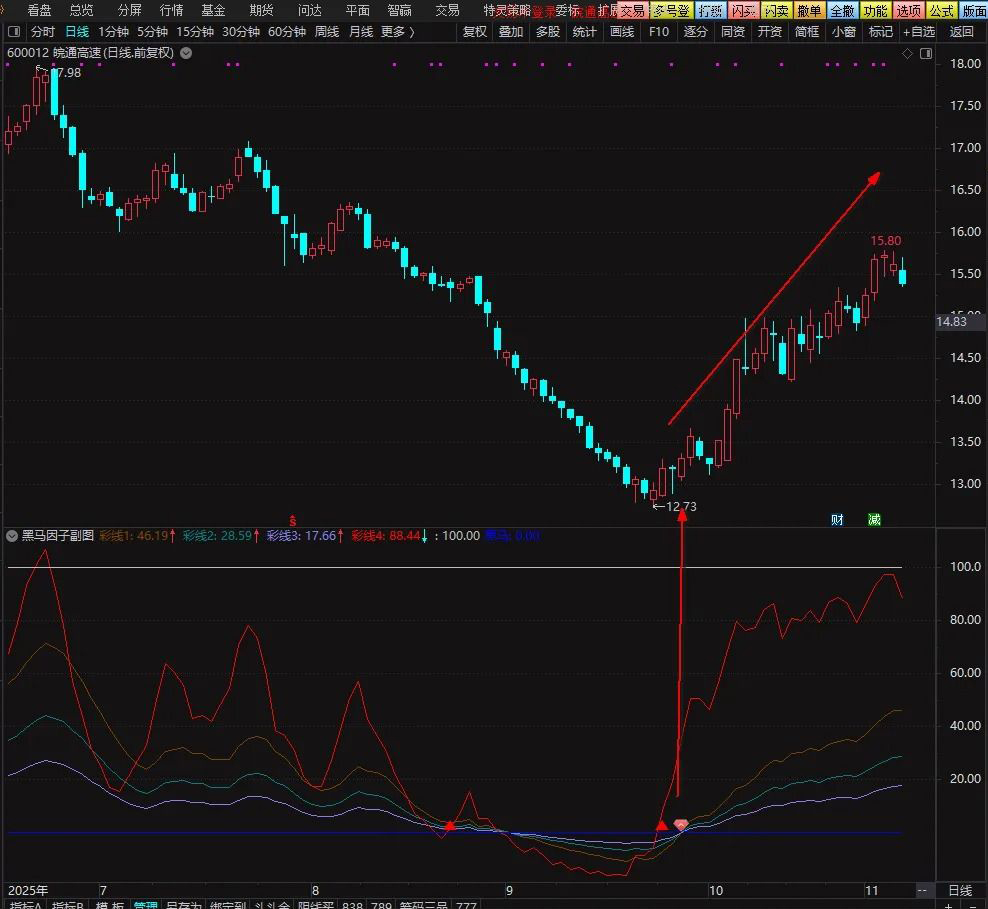This screenshot has height=909, width=988.
Task: Open the 行情 menu
Action: point(172,10)
